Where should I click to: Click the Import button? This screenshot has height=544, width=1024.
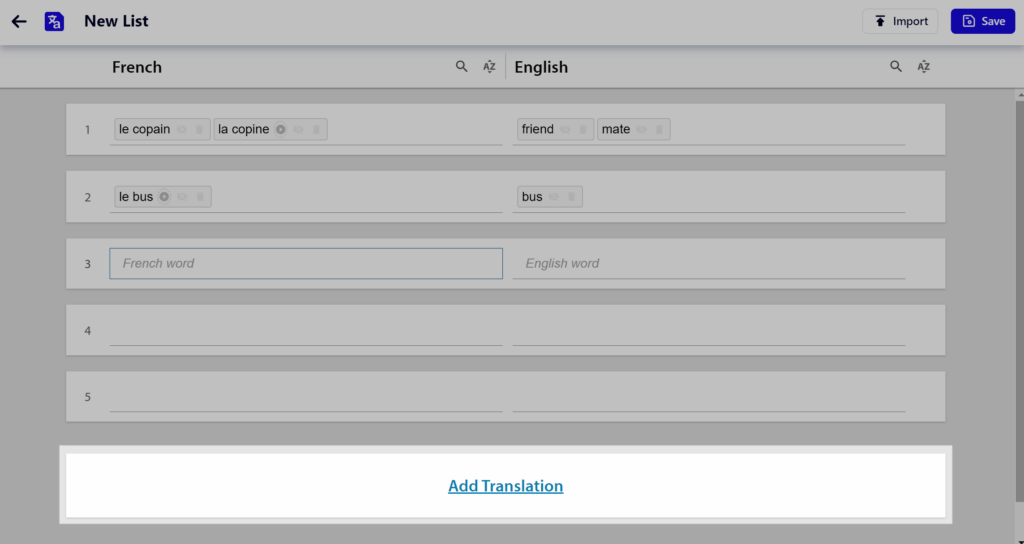(900, 22)
